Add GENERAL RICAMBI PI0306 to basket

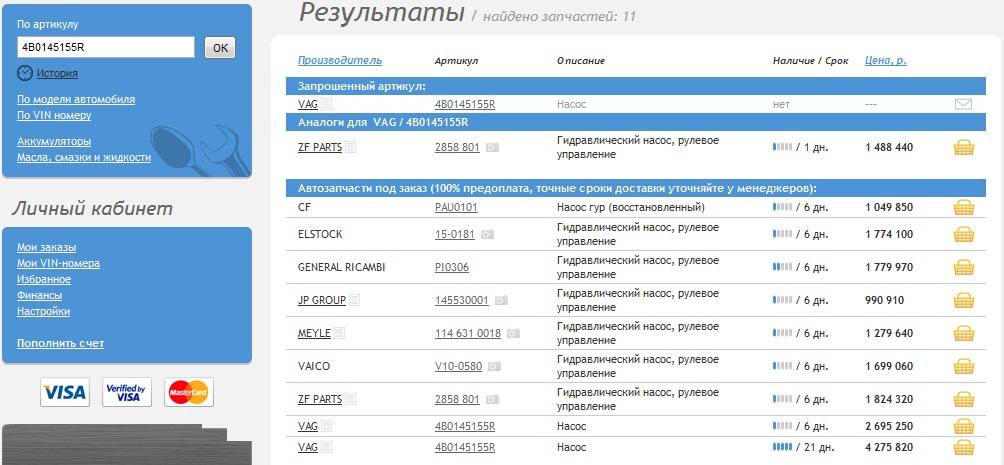coord(964,267)
